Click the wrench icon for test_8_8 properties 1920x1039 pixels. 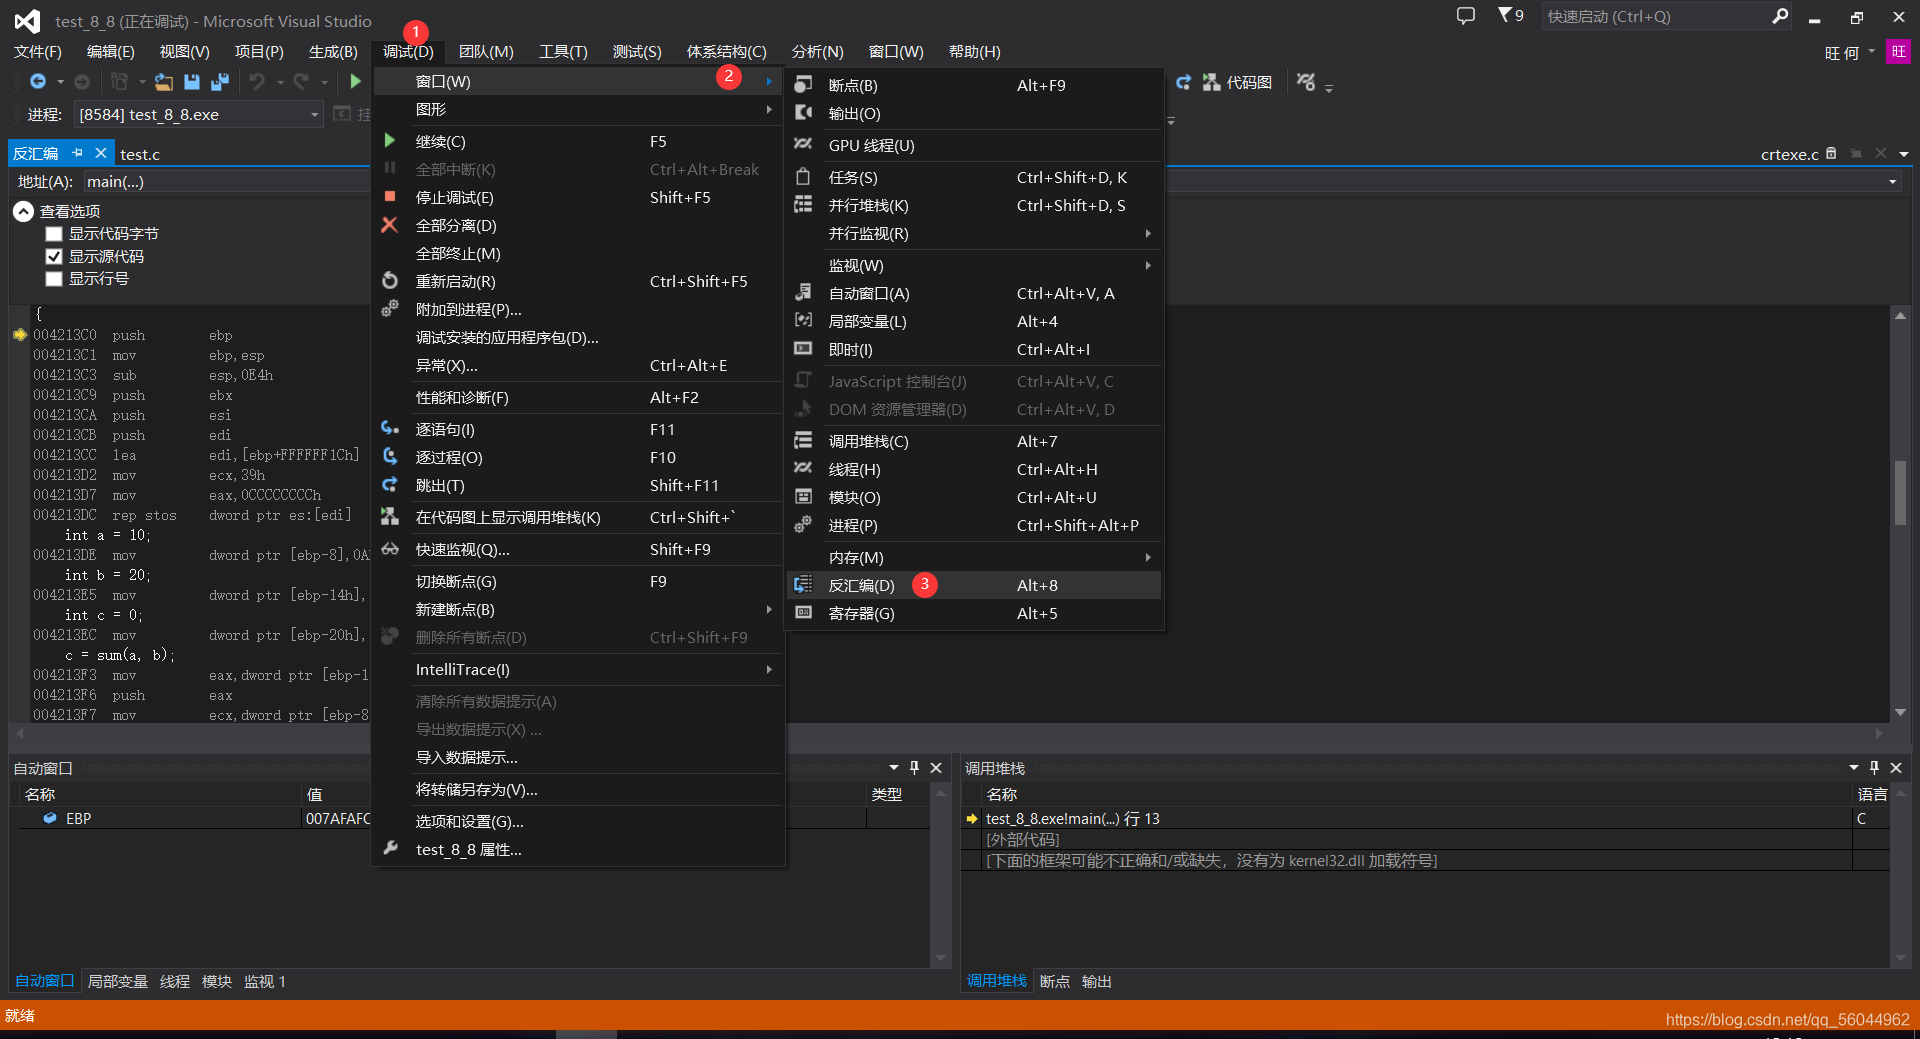[x=390, y=848]
